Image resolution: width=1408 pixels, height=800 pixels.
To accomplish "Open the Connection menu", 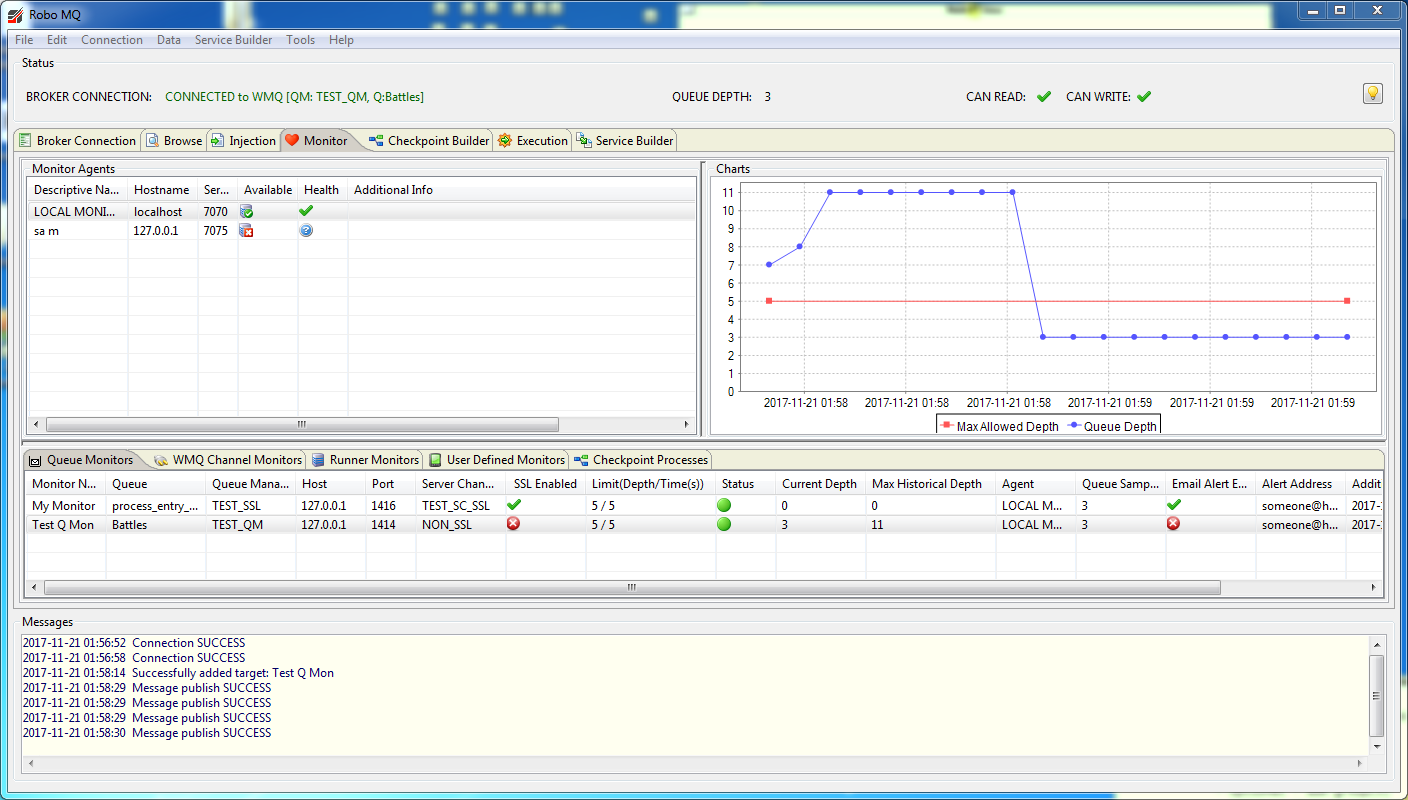I will tap(112, 40).
